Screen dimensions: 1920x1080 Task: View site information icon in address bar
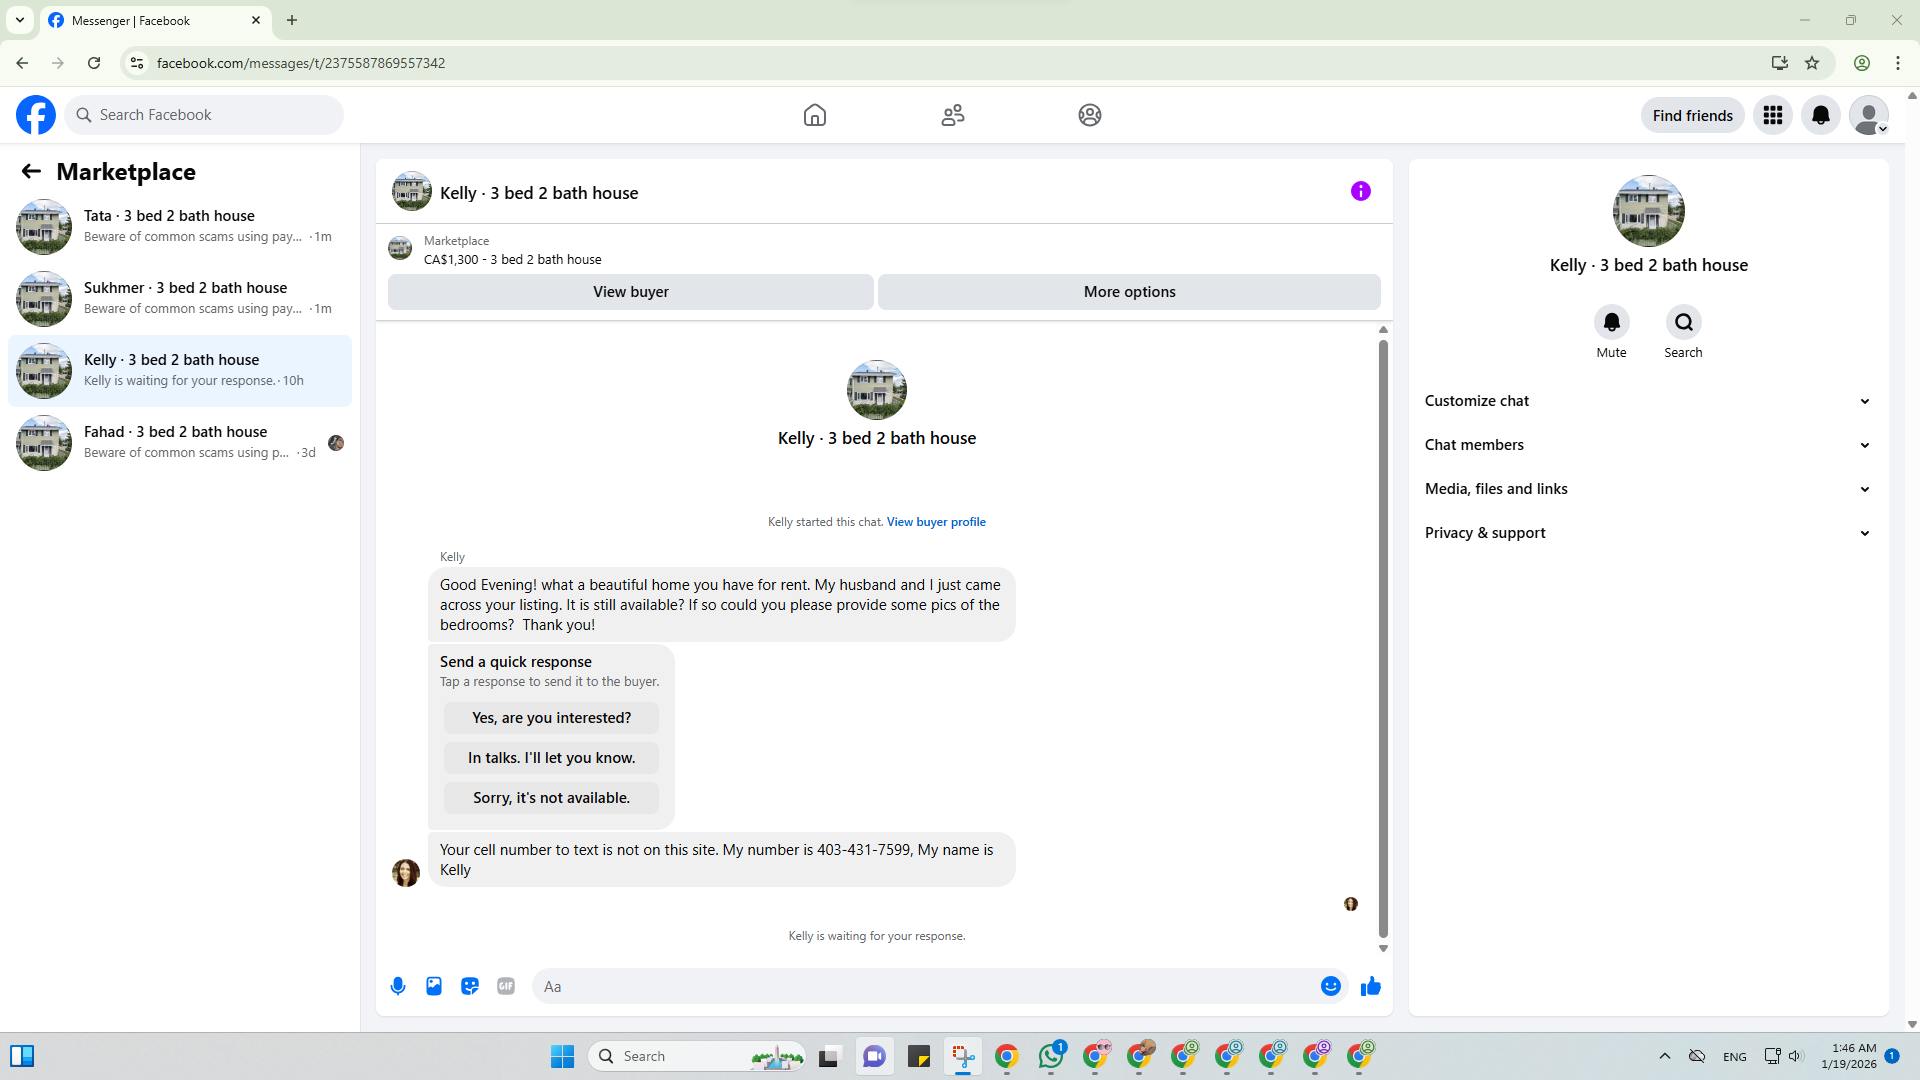coord(137,63)
